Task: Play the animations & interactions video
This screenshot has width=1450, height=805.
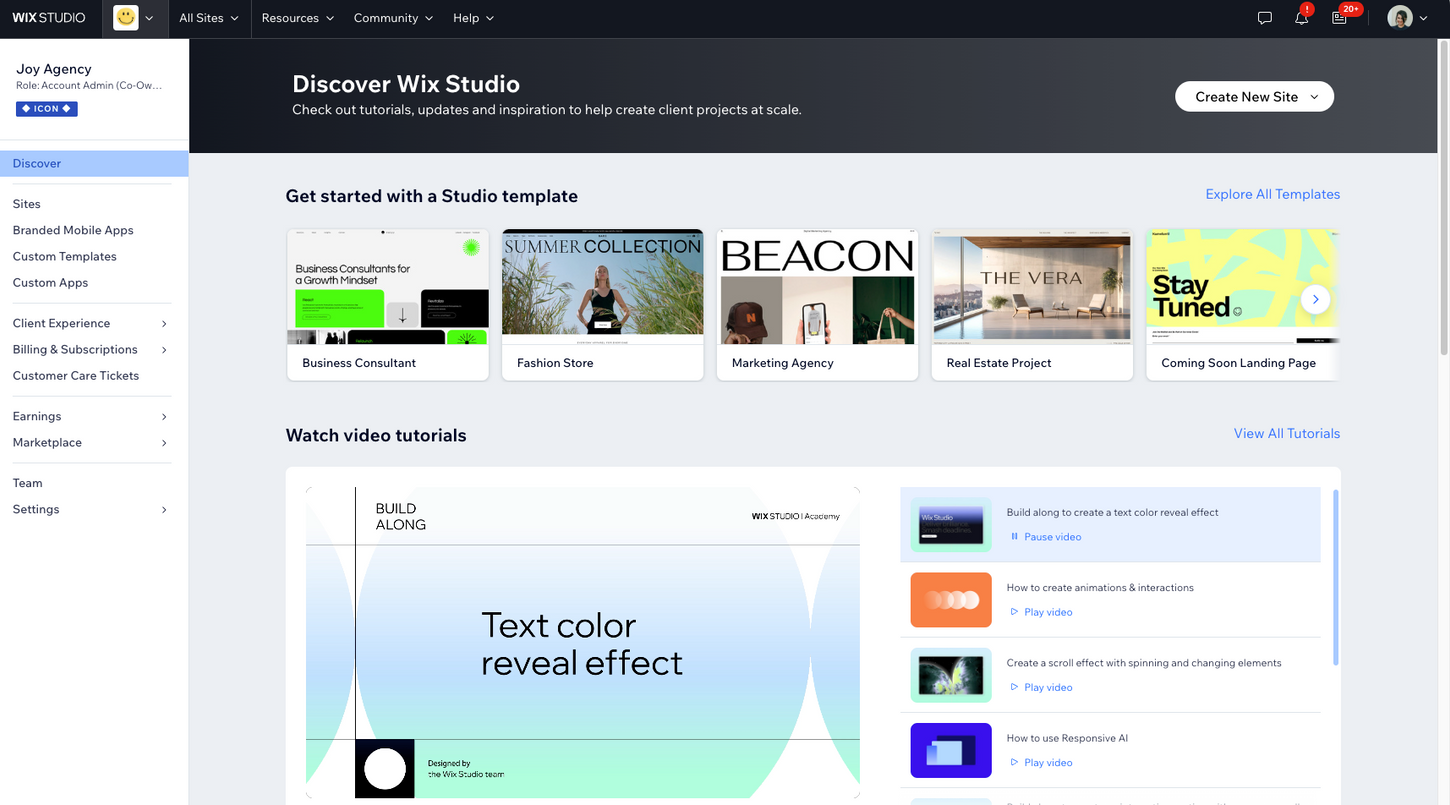Action: tap(1041, 612)
